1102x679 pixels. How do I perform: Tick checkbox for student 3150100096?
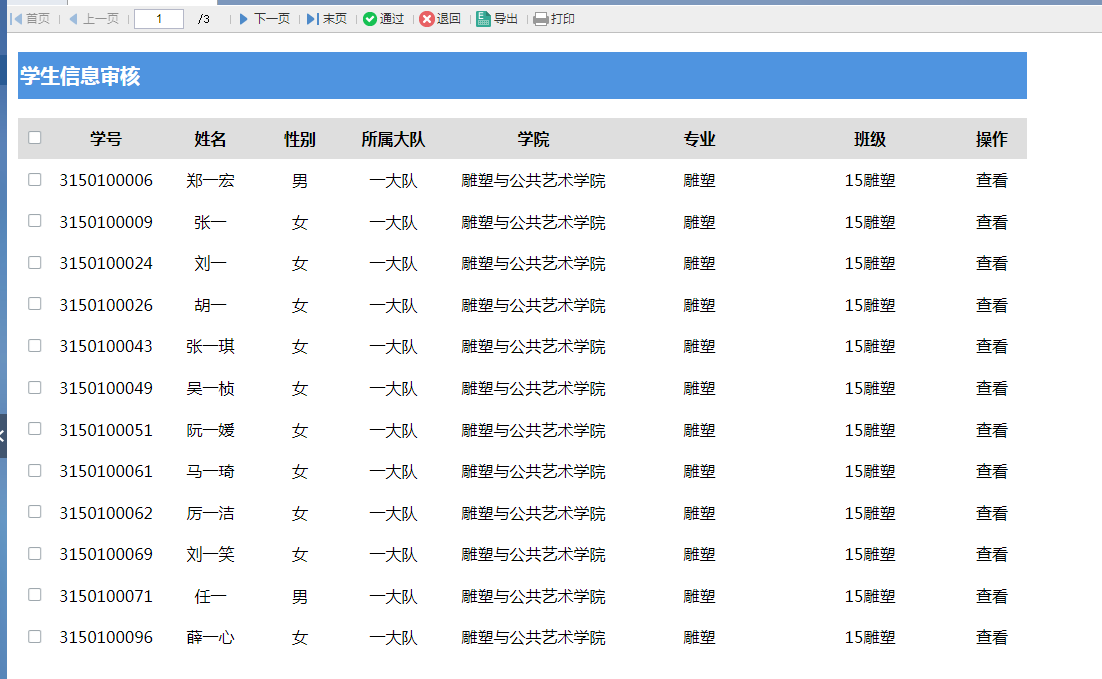[35, 636]
